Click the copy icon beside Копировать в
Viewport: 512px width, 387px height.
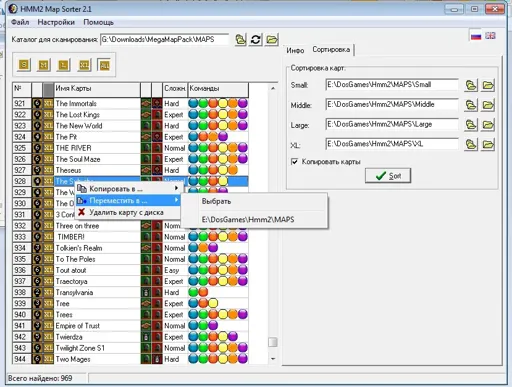coord(82,189)
